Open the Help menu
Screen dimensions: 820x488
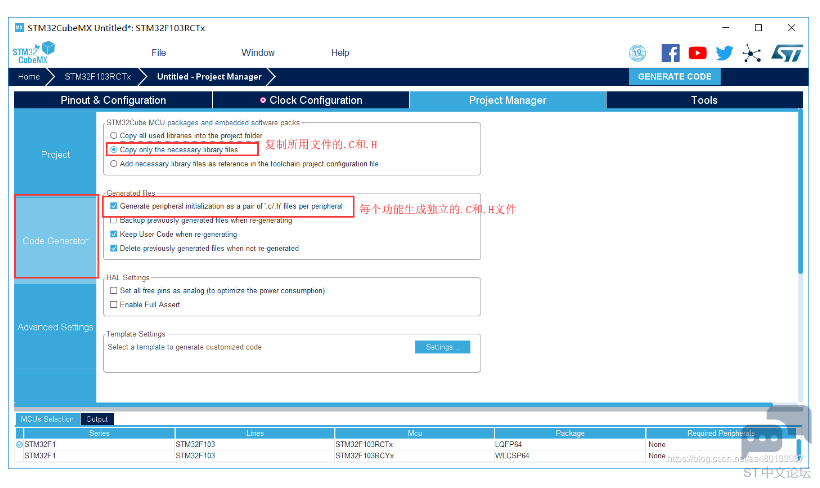click(x=340, y=53)
